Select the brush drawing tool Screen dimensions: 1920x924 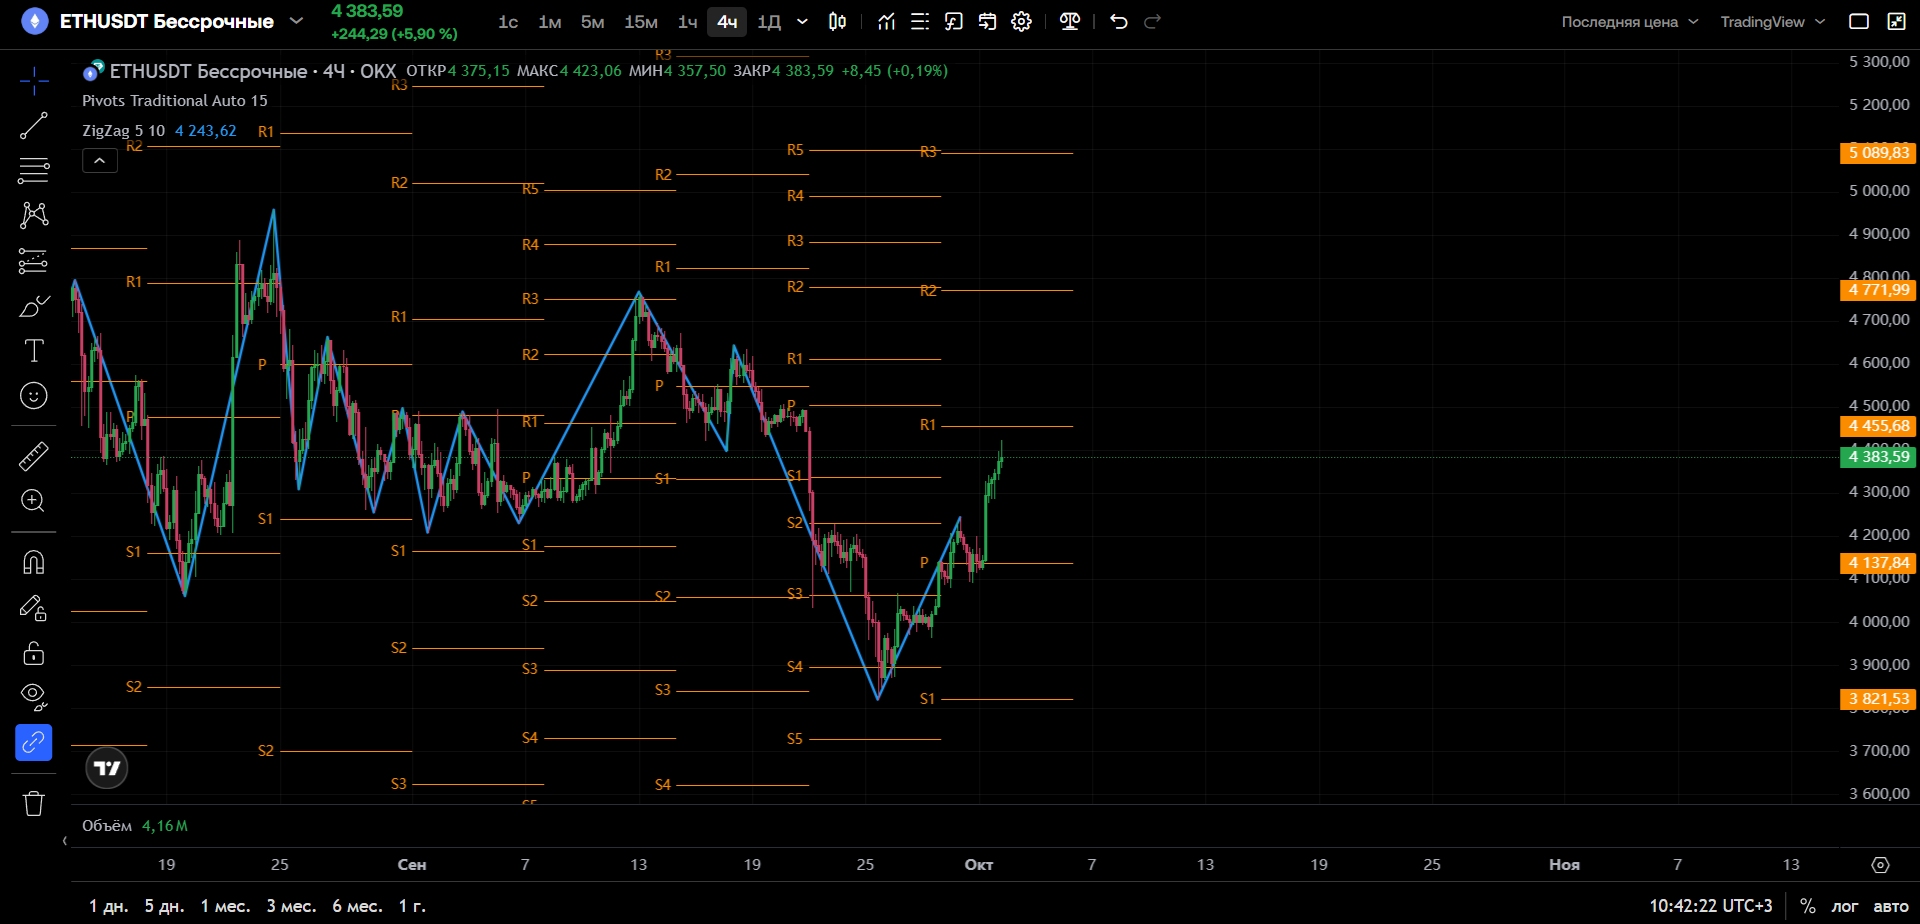click(34, 306)
